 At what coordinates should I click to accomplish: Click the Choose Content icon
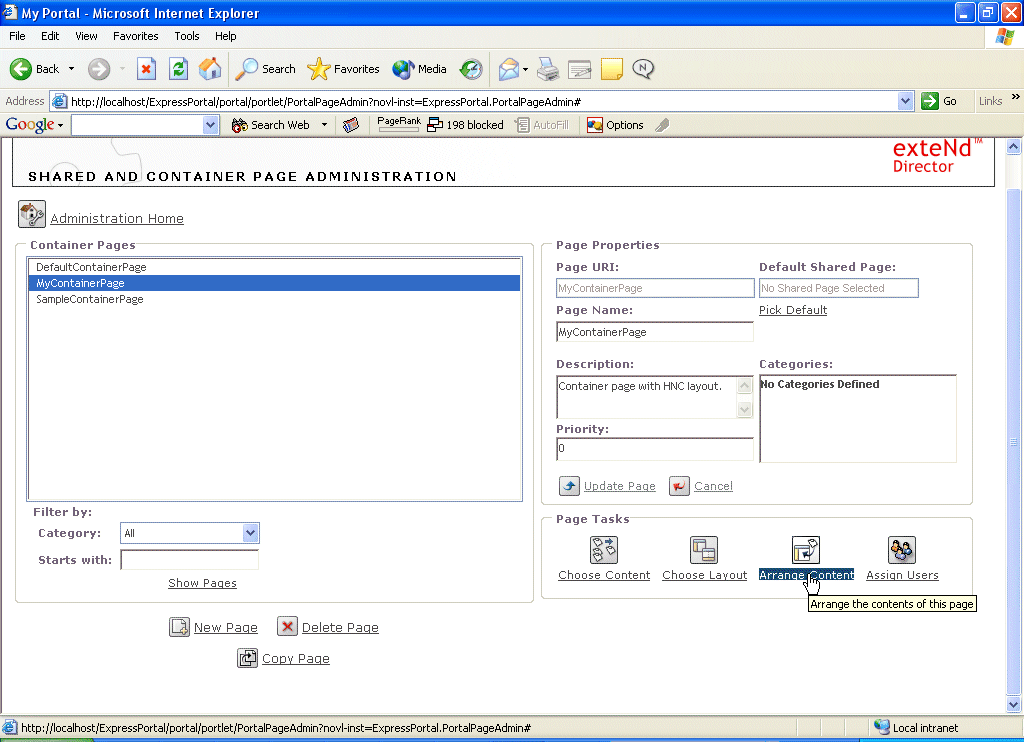click(603, 550)
